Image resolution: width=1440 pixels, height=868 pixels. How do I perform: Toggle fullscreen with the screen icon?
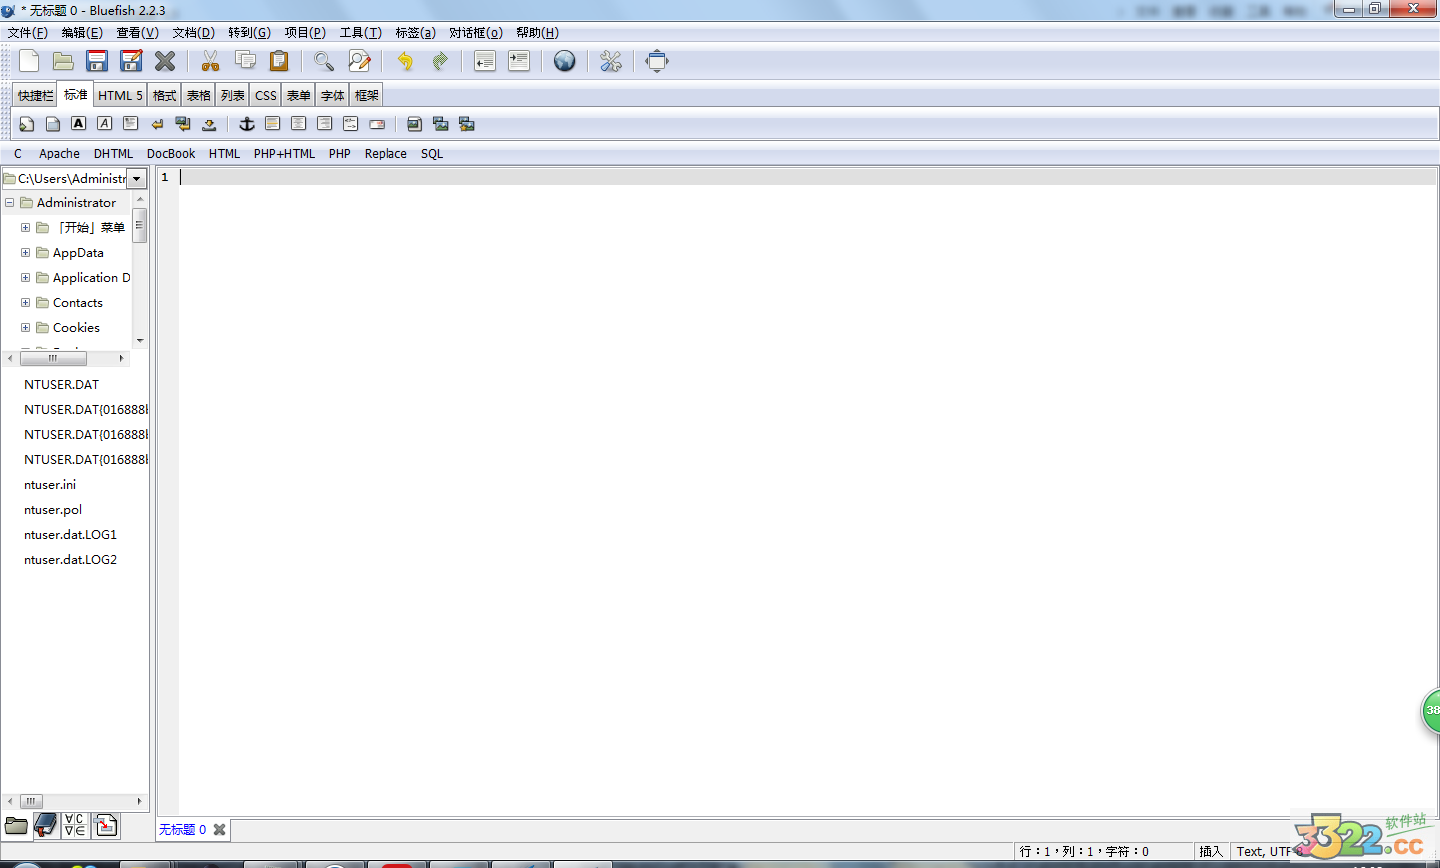[x=657, y=61]
